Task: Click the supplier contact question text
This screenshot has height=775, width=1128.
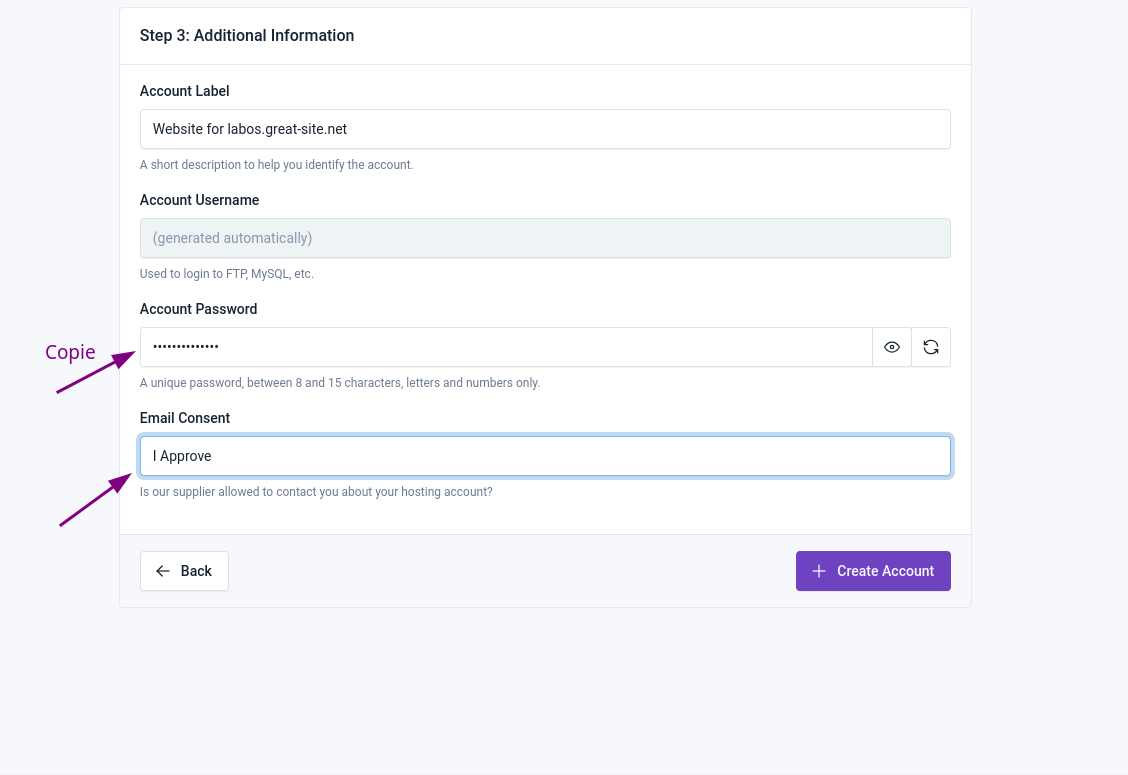Action: pyautogui.click(x=316, y=492)
